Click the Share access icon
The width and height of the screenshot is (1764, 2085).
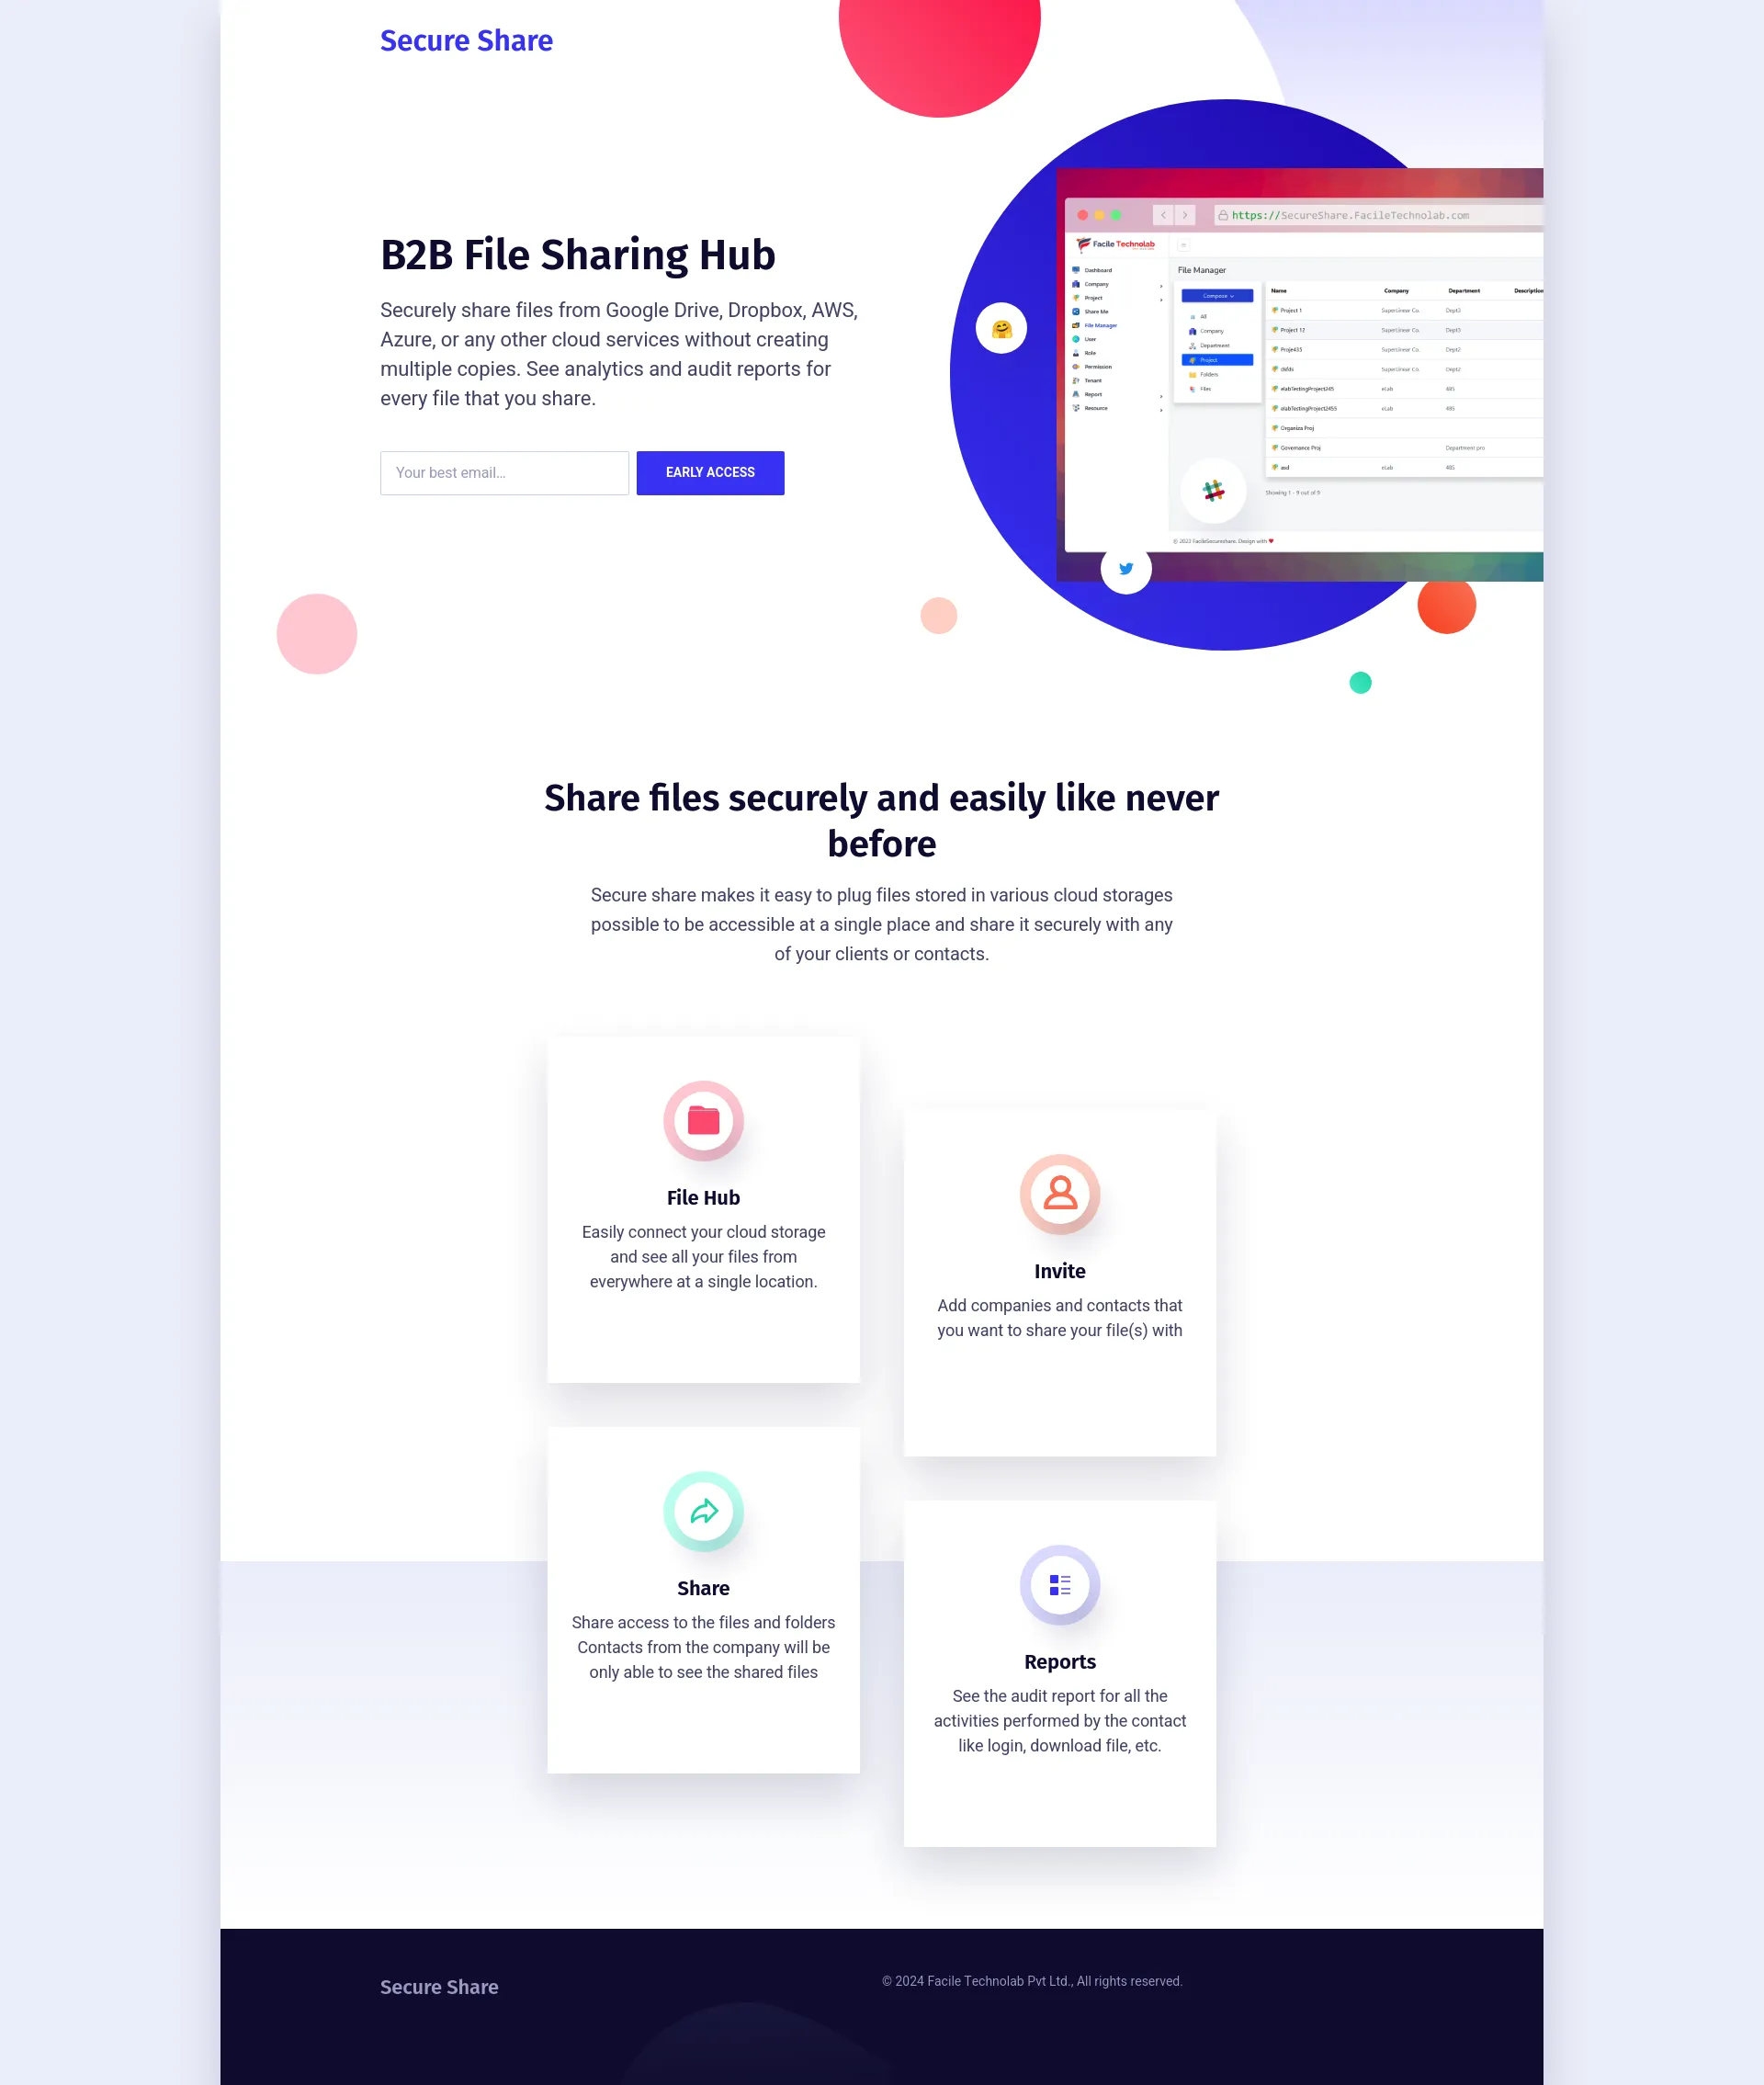(702, 1511)
